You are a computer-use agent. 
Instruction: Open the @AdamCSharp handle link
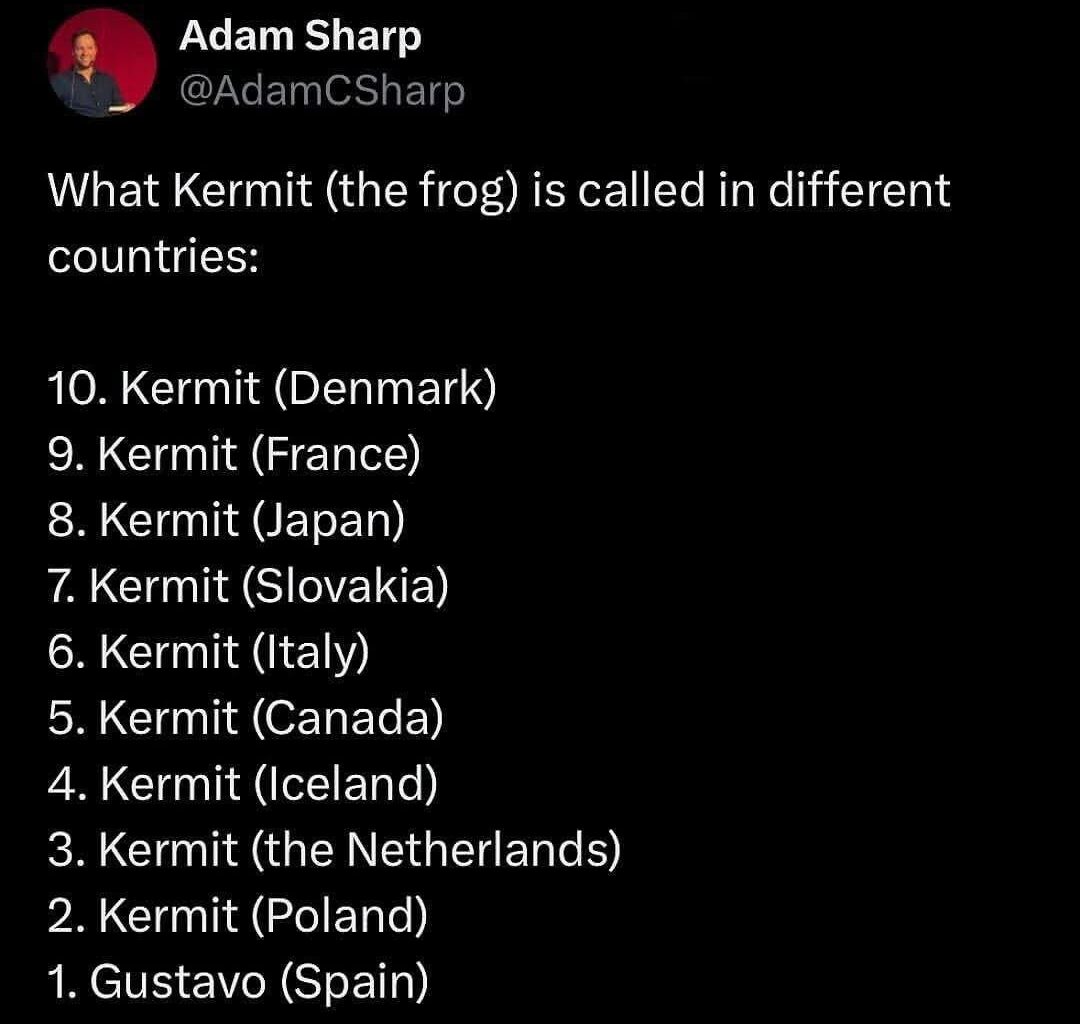pos(321,91)
